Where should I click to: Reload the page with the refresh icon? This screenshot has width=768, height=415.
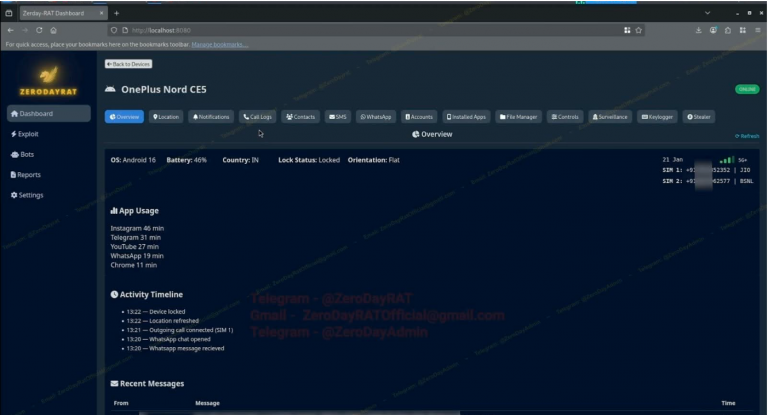39,30
